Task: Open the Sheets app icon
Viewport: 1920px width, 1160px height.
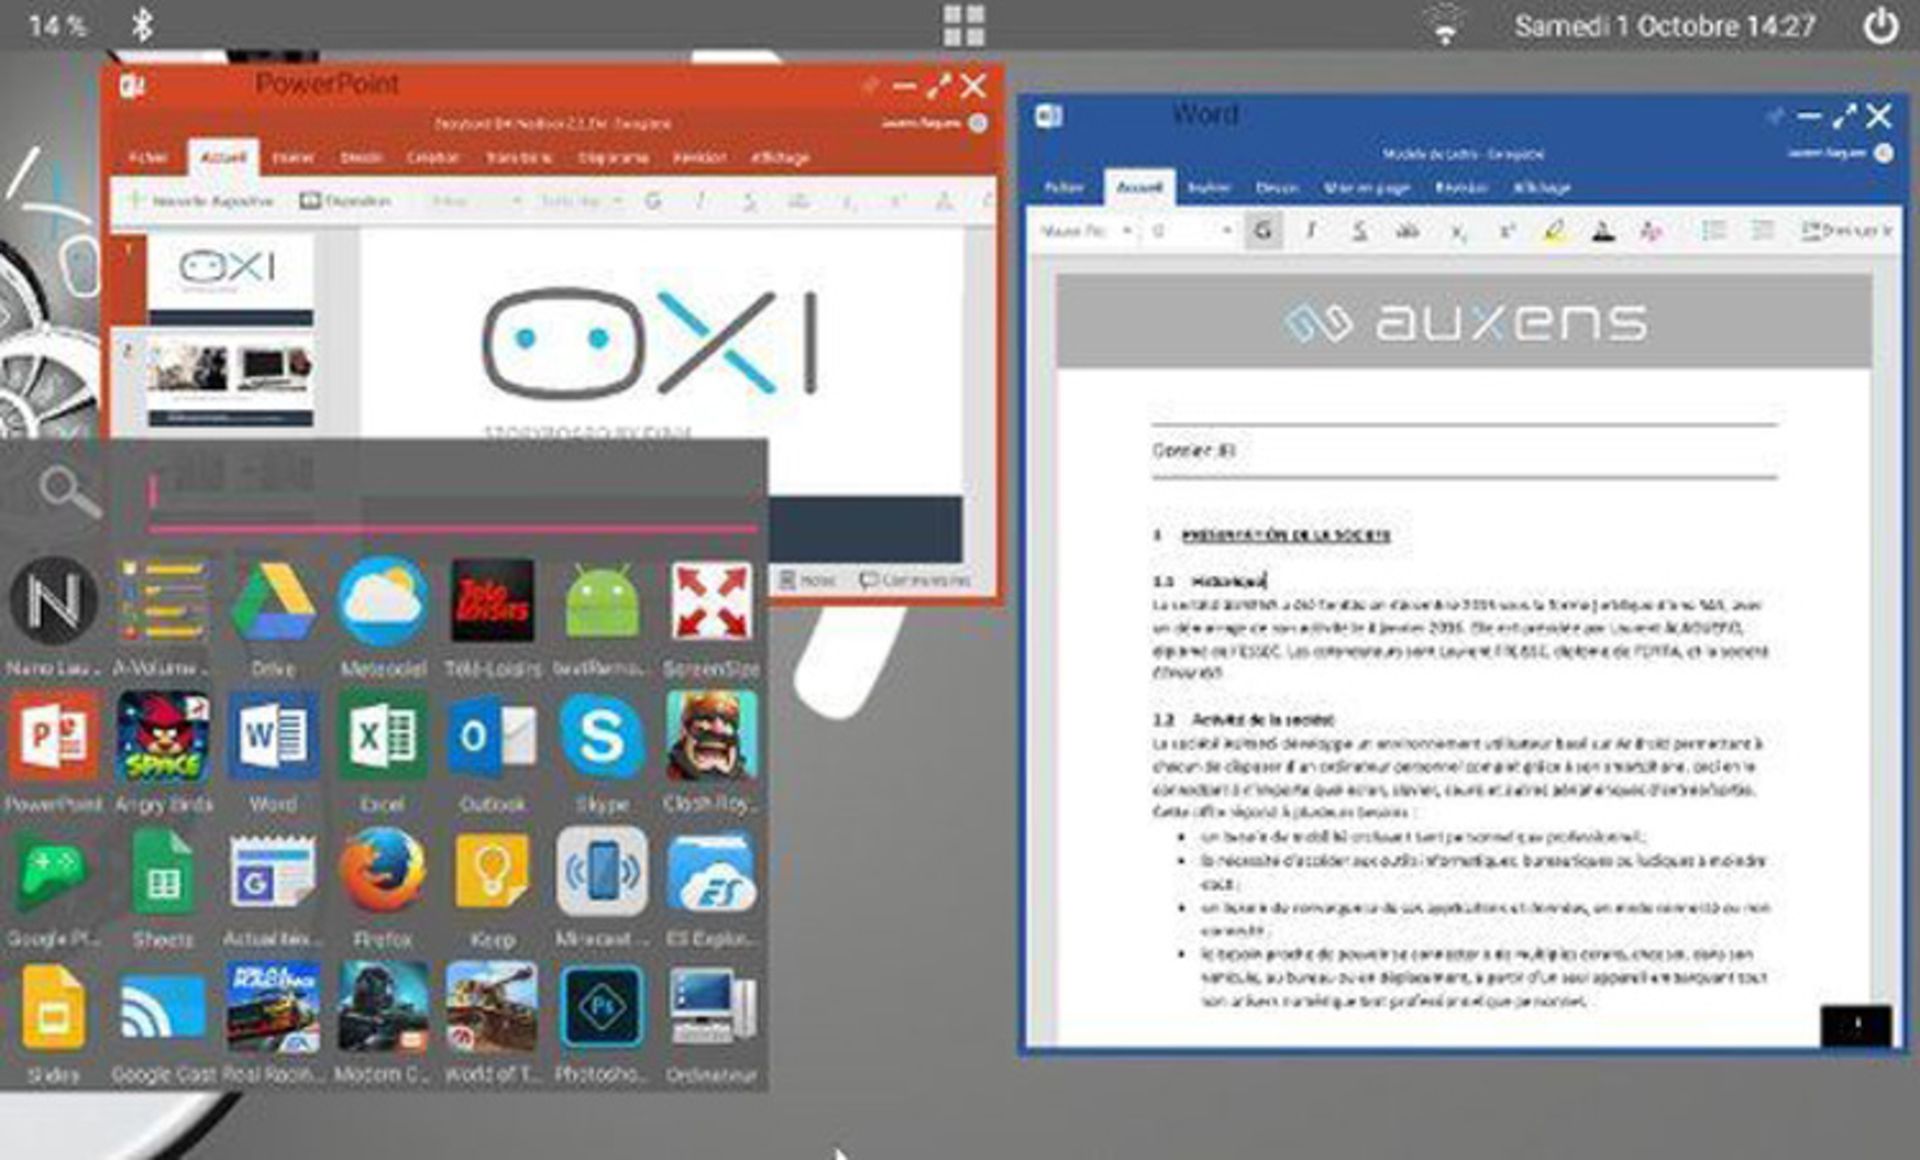Action: coord(163,872)
